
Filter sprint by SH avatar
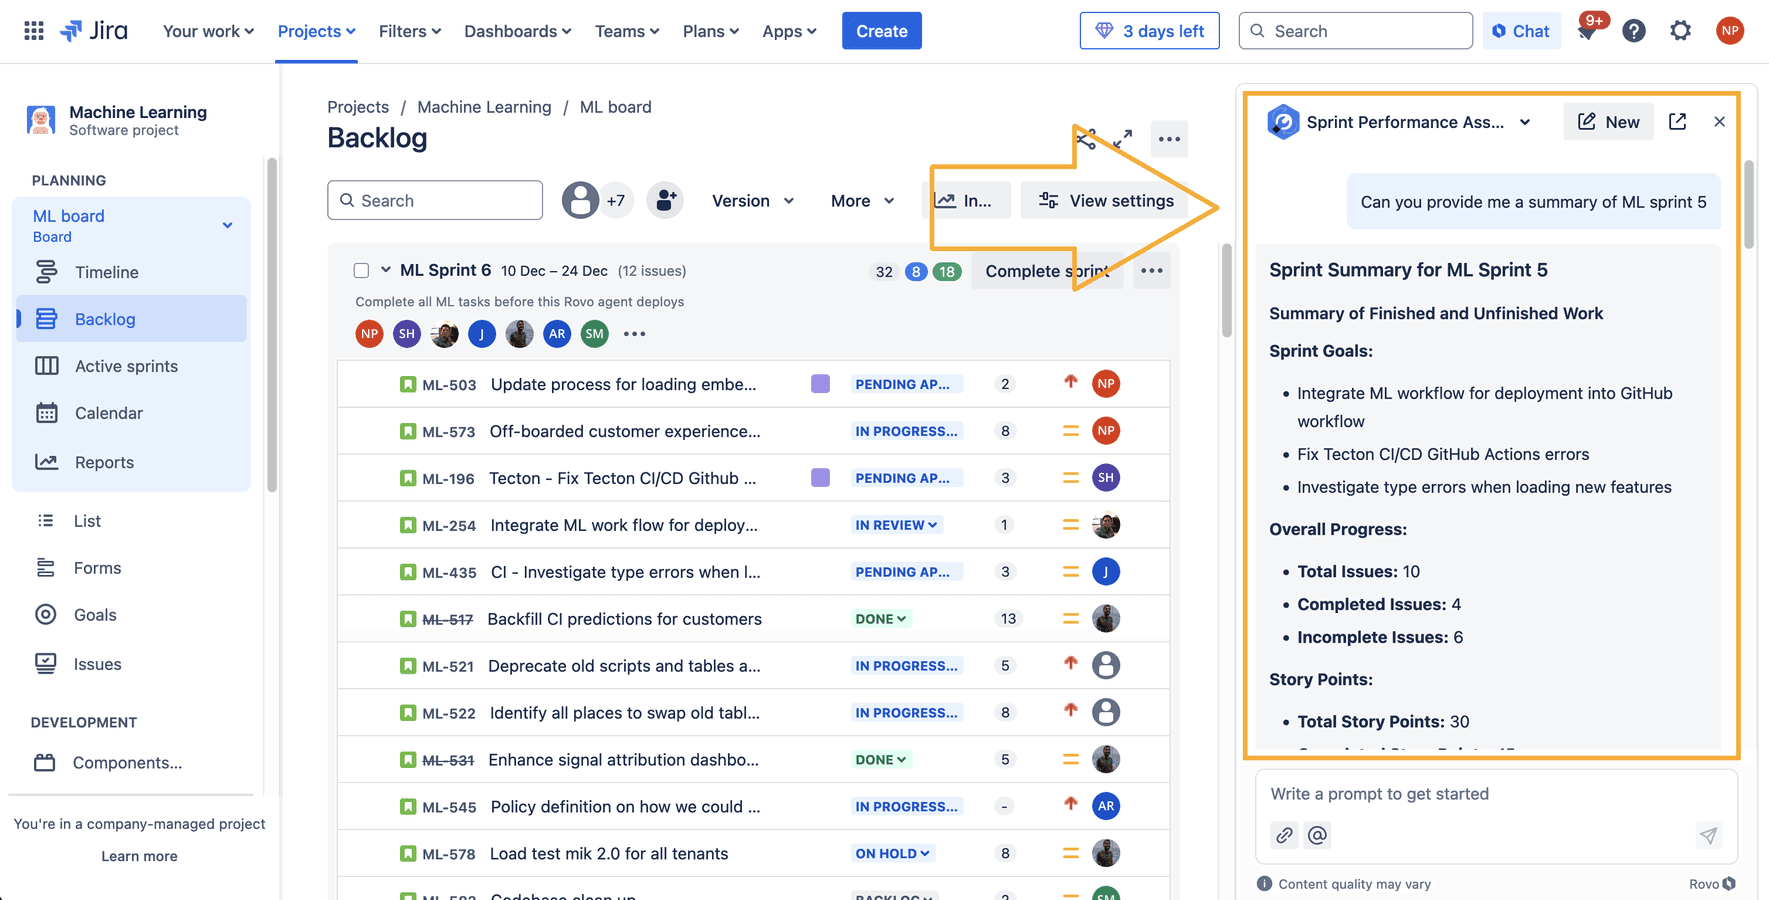click(x=406, y=334)
